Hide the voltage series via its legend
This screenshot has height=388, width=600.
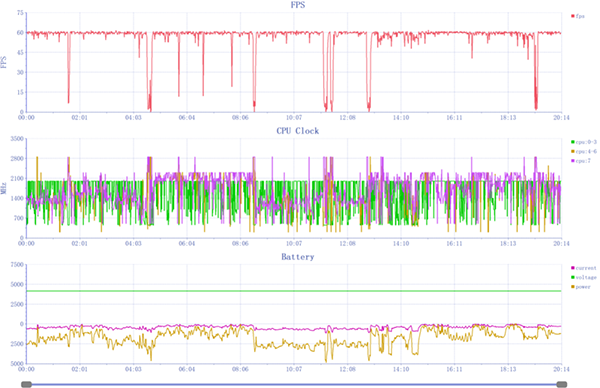584,277
